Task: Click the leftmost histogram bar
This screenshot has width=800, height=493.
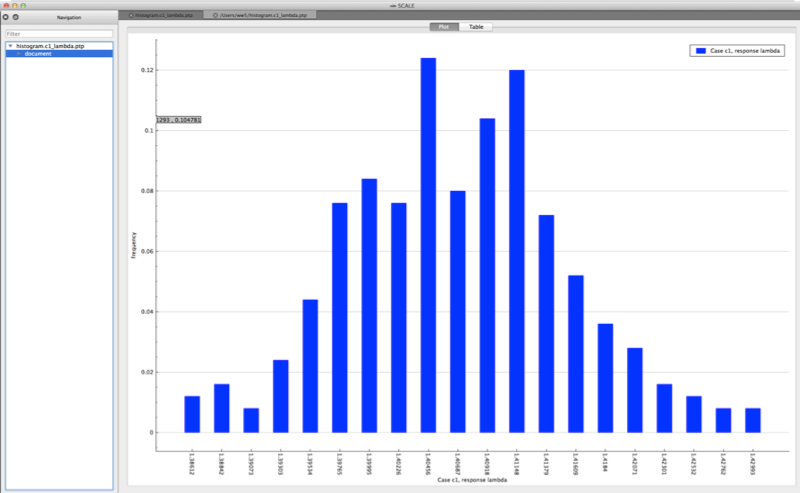Action: (192, 414)
